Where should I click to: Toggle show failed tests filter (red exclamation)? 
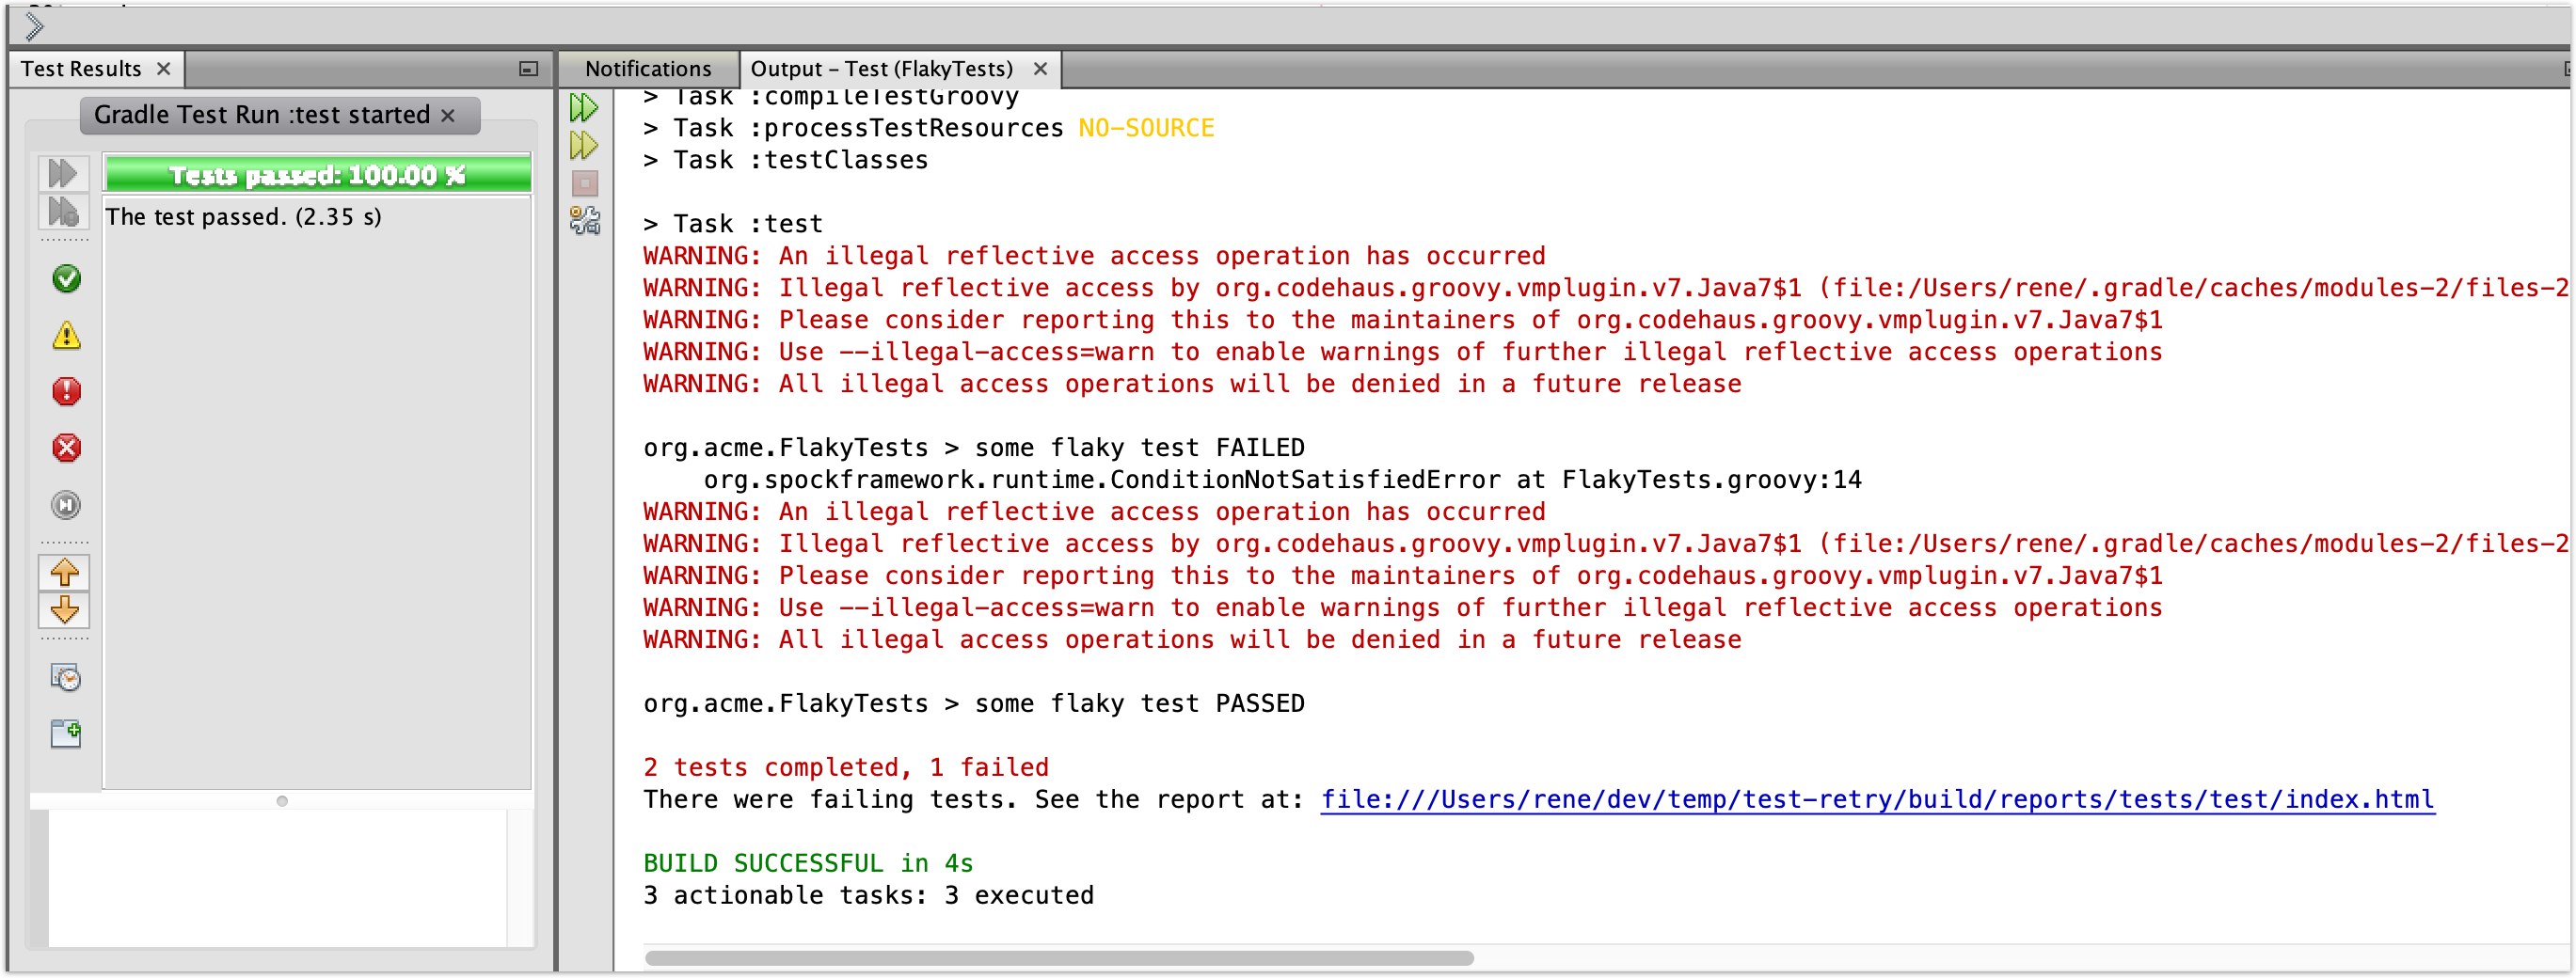(66, 391)
